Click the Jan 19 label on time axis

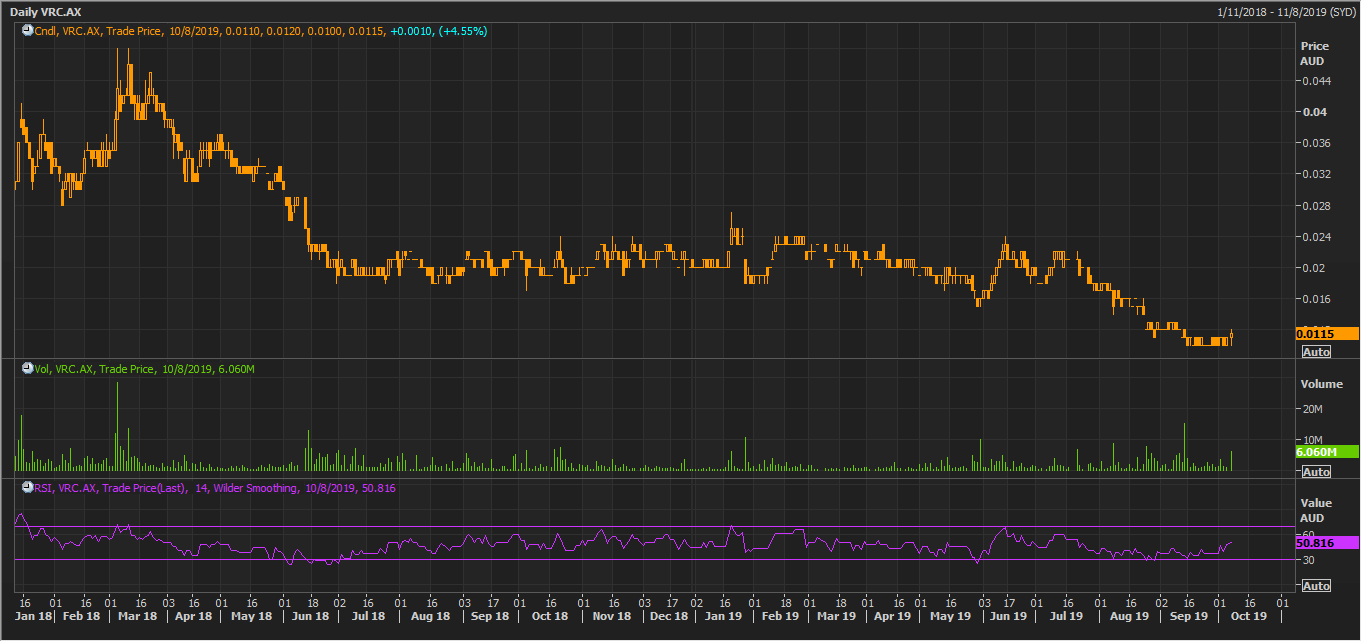722,617
